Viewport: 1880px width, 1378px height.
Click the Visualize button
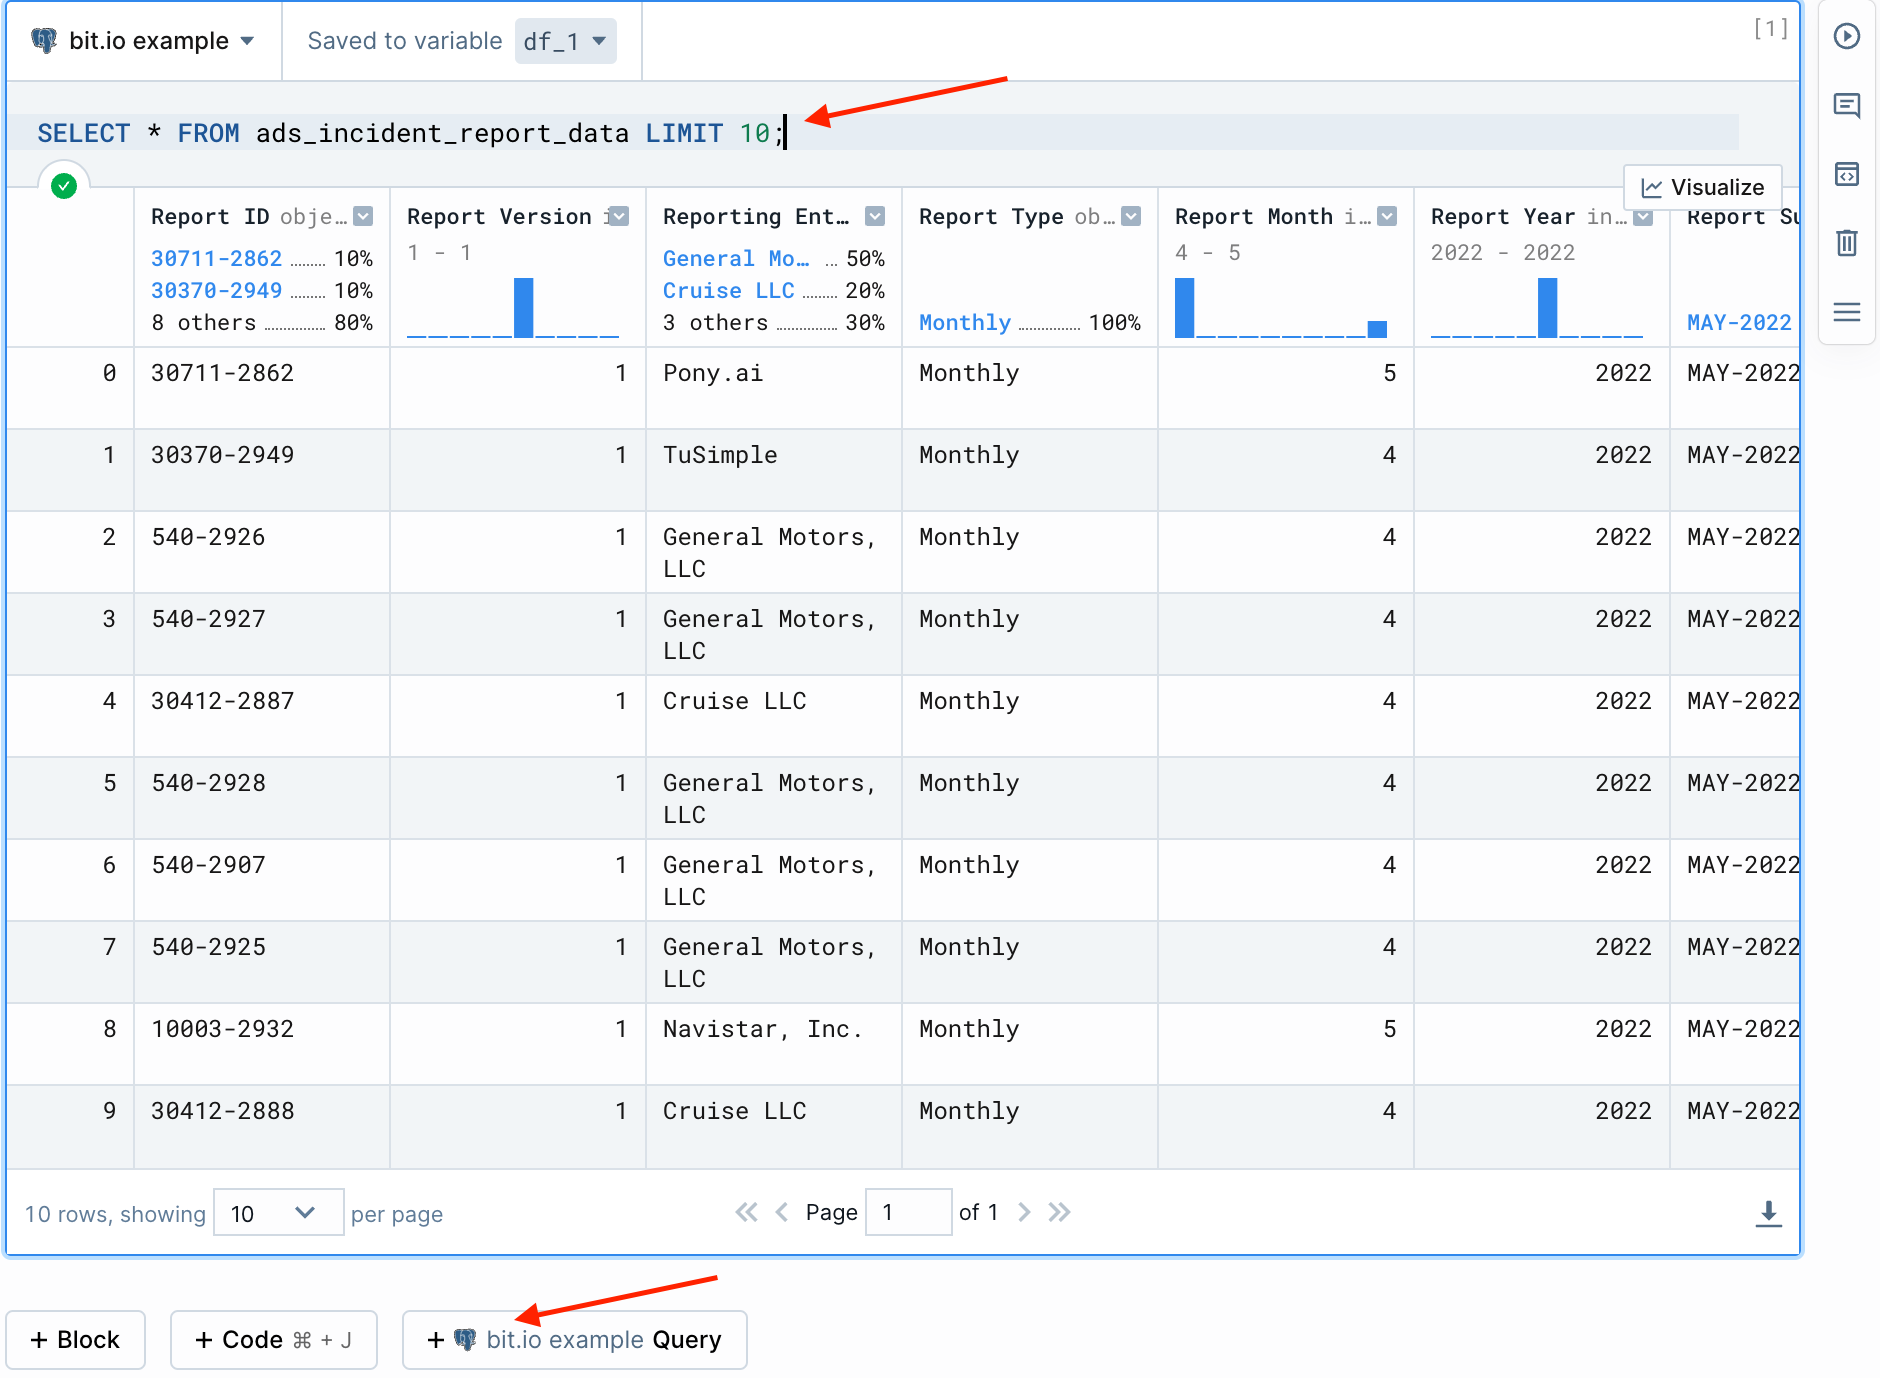[x=1703, y=187]
